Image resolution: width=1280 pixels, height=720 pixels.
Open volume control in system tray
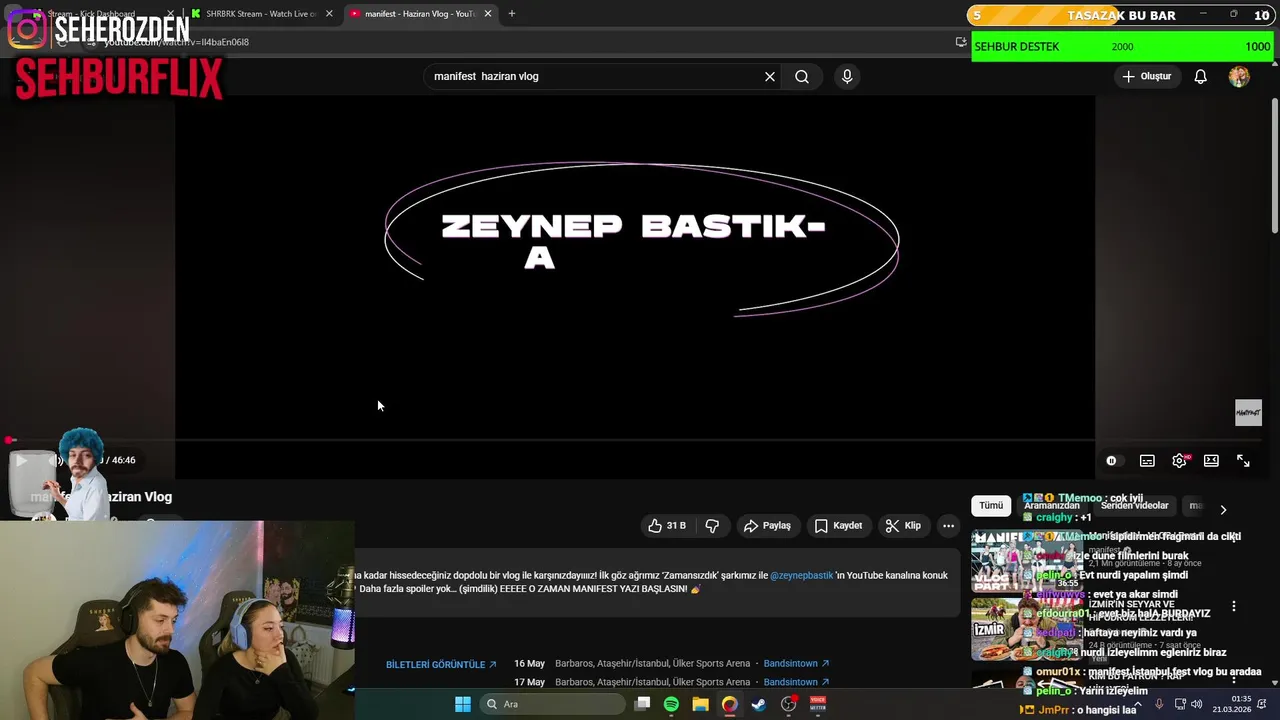(x=1199, y=704)
